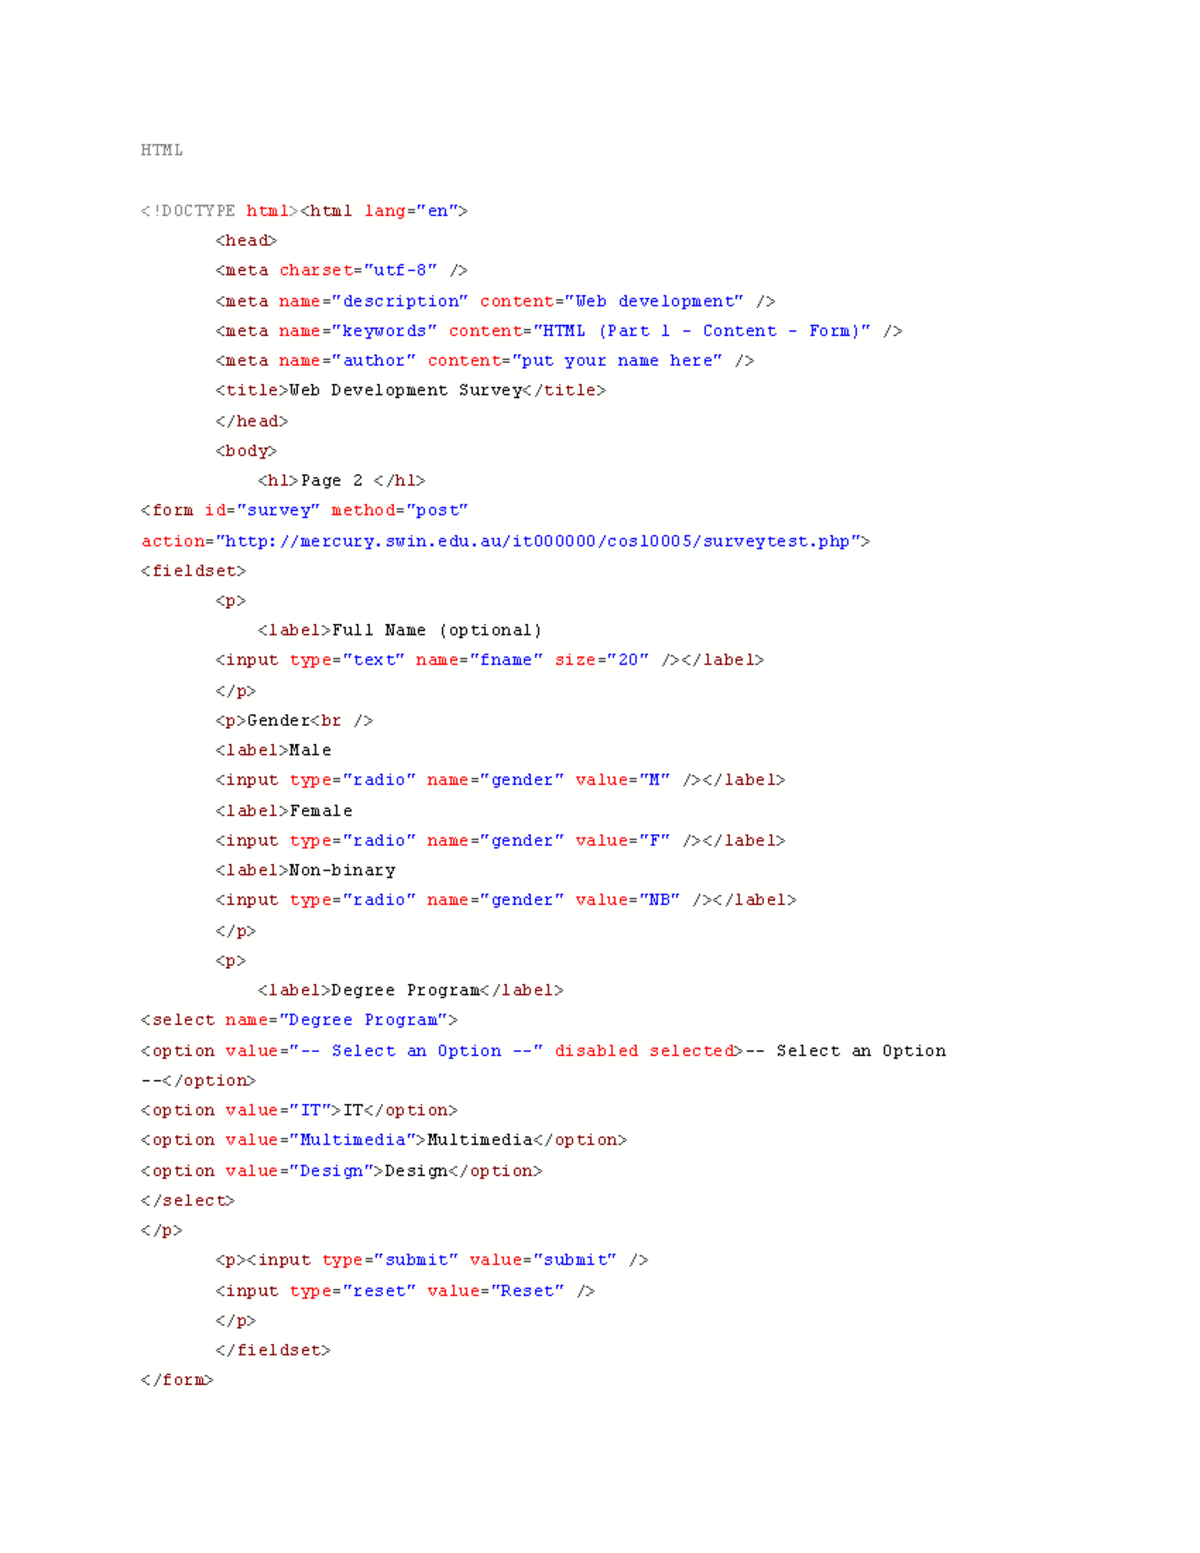The width and height of the screenshot is (1200, 1553).
Task: Select the Design option element
Action: coord(342,1170)
